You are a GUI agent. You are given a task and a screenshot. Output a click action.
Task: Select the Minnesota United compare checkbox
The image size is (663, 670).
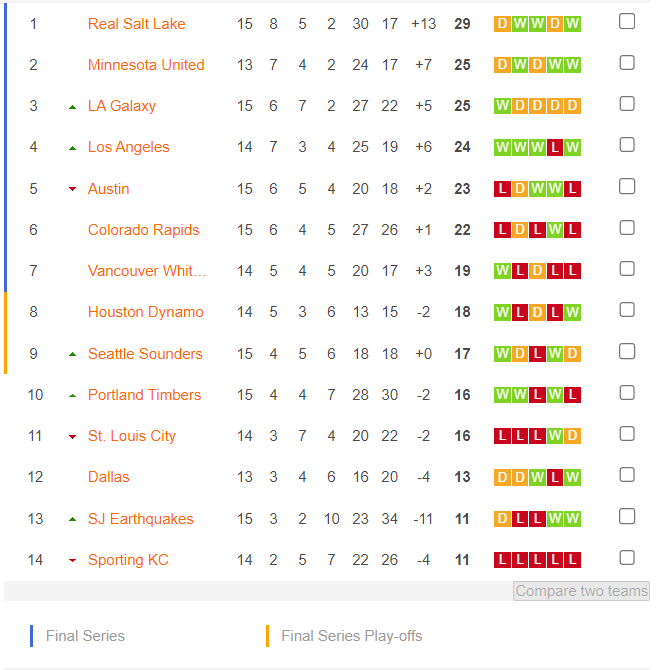tap(627, 62)
